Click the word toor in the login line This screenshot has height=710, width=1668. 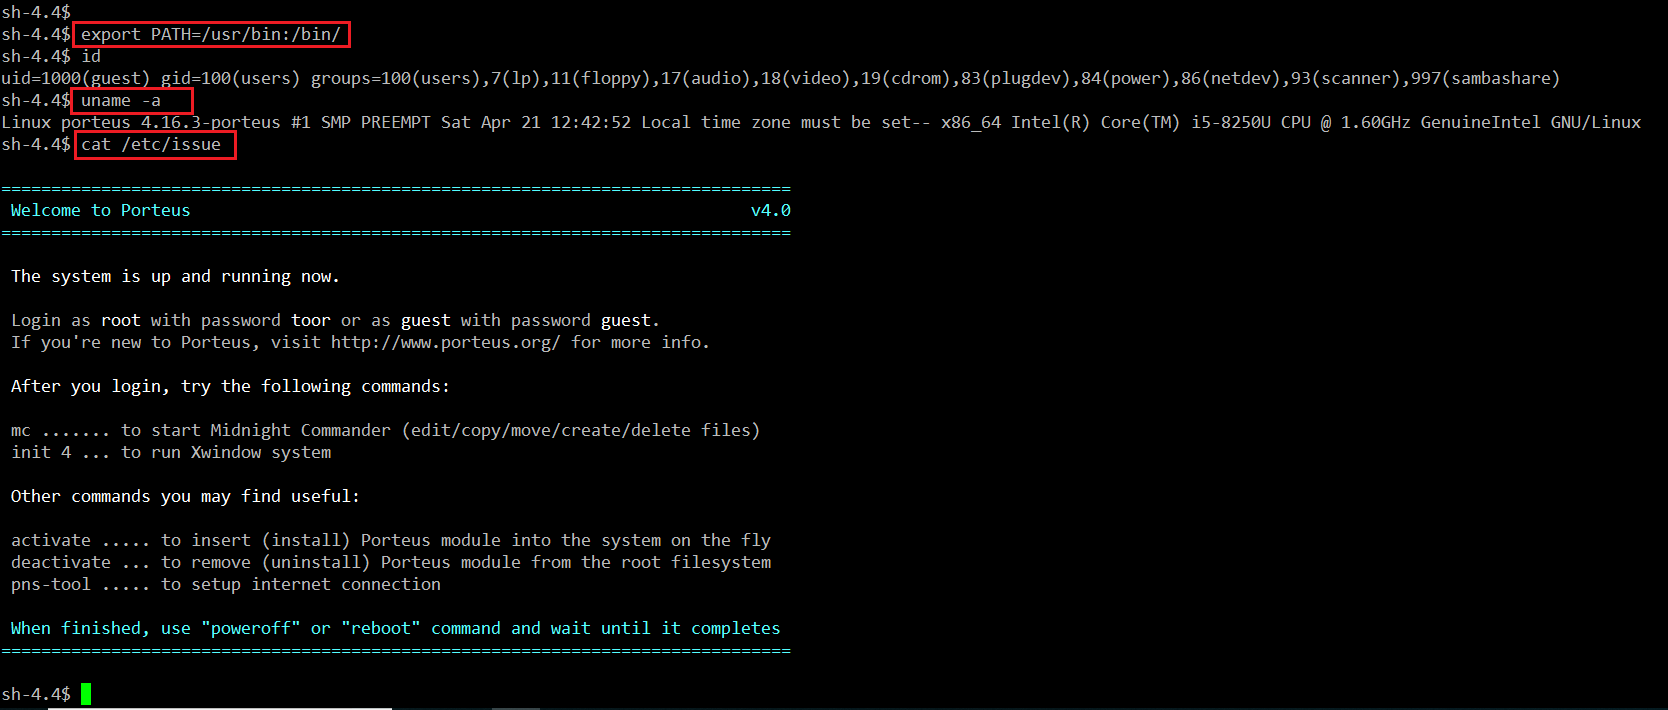[x=310, y=320]
